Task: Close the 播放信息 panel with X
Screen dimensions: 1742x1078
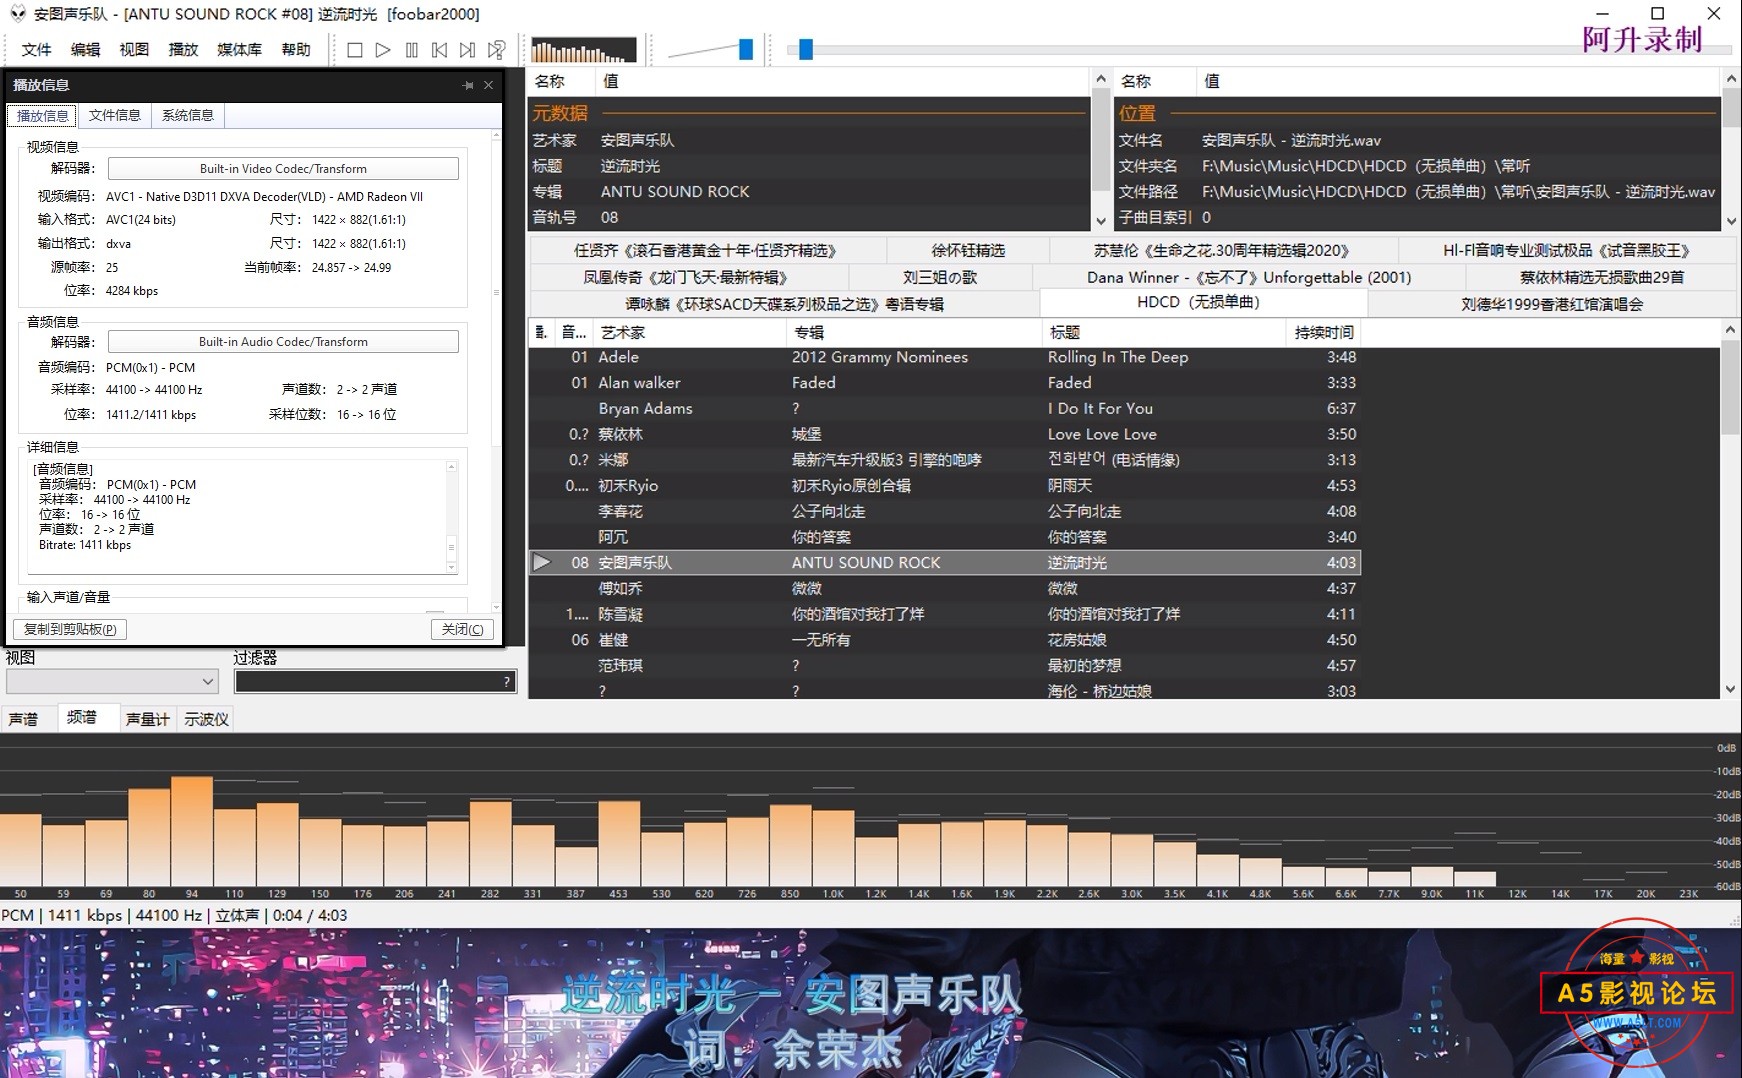Action: coord(488,86)
